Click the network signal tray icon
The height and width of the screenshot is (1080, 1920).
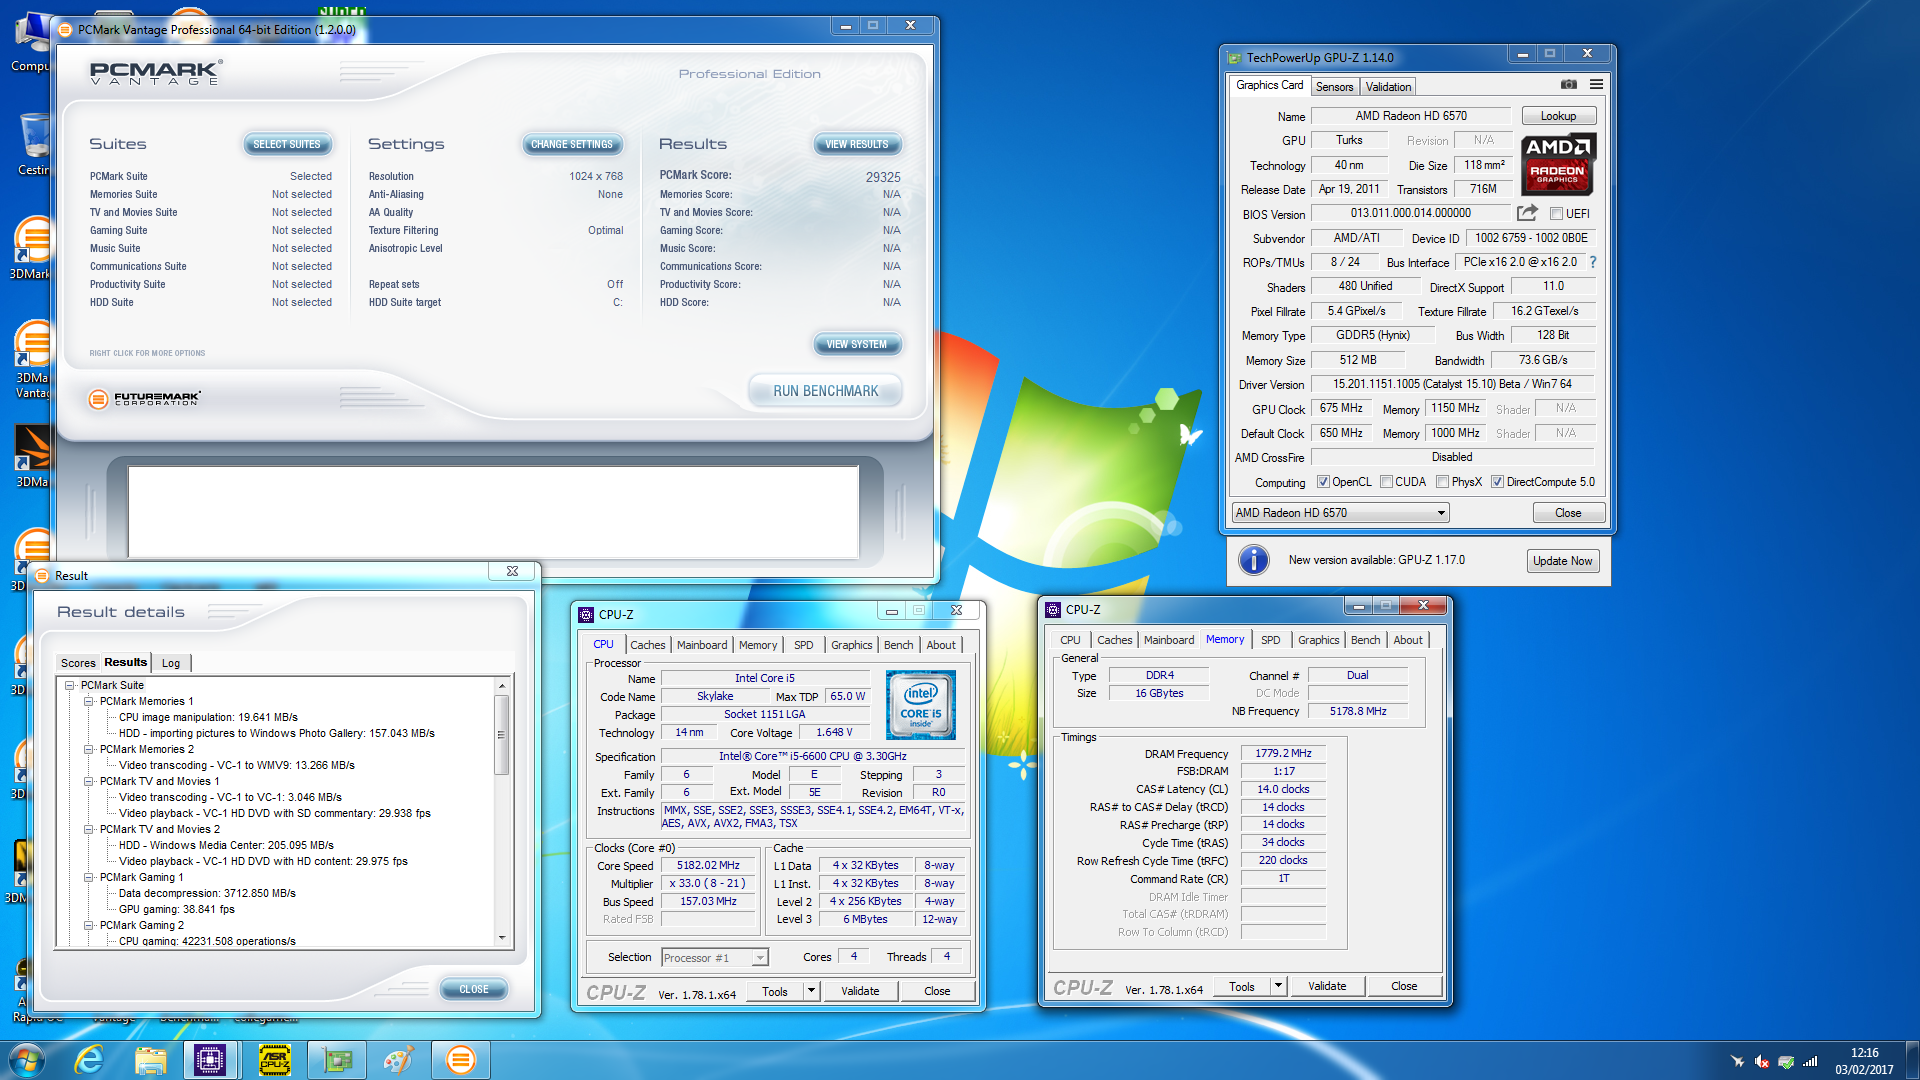(1810, 1062)
